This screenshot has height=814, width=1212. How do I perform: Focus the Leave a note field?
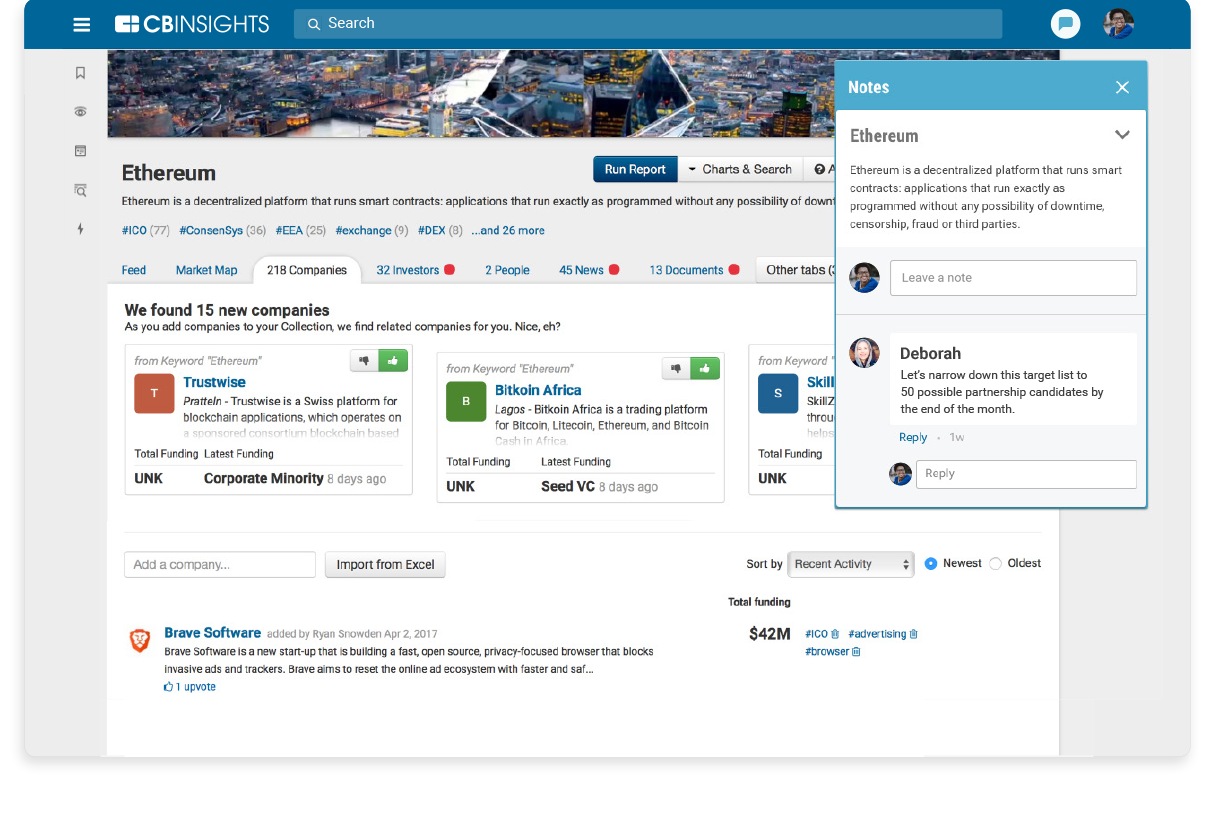1013,278
